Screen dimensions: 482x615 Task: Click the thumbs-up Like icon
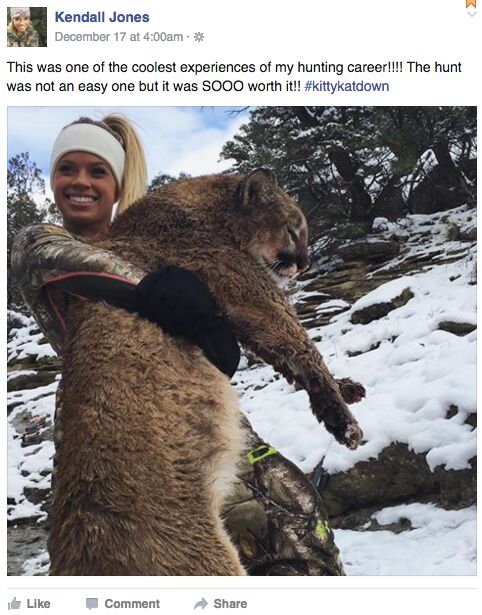coord(14,603)
